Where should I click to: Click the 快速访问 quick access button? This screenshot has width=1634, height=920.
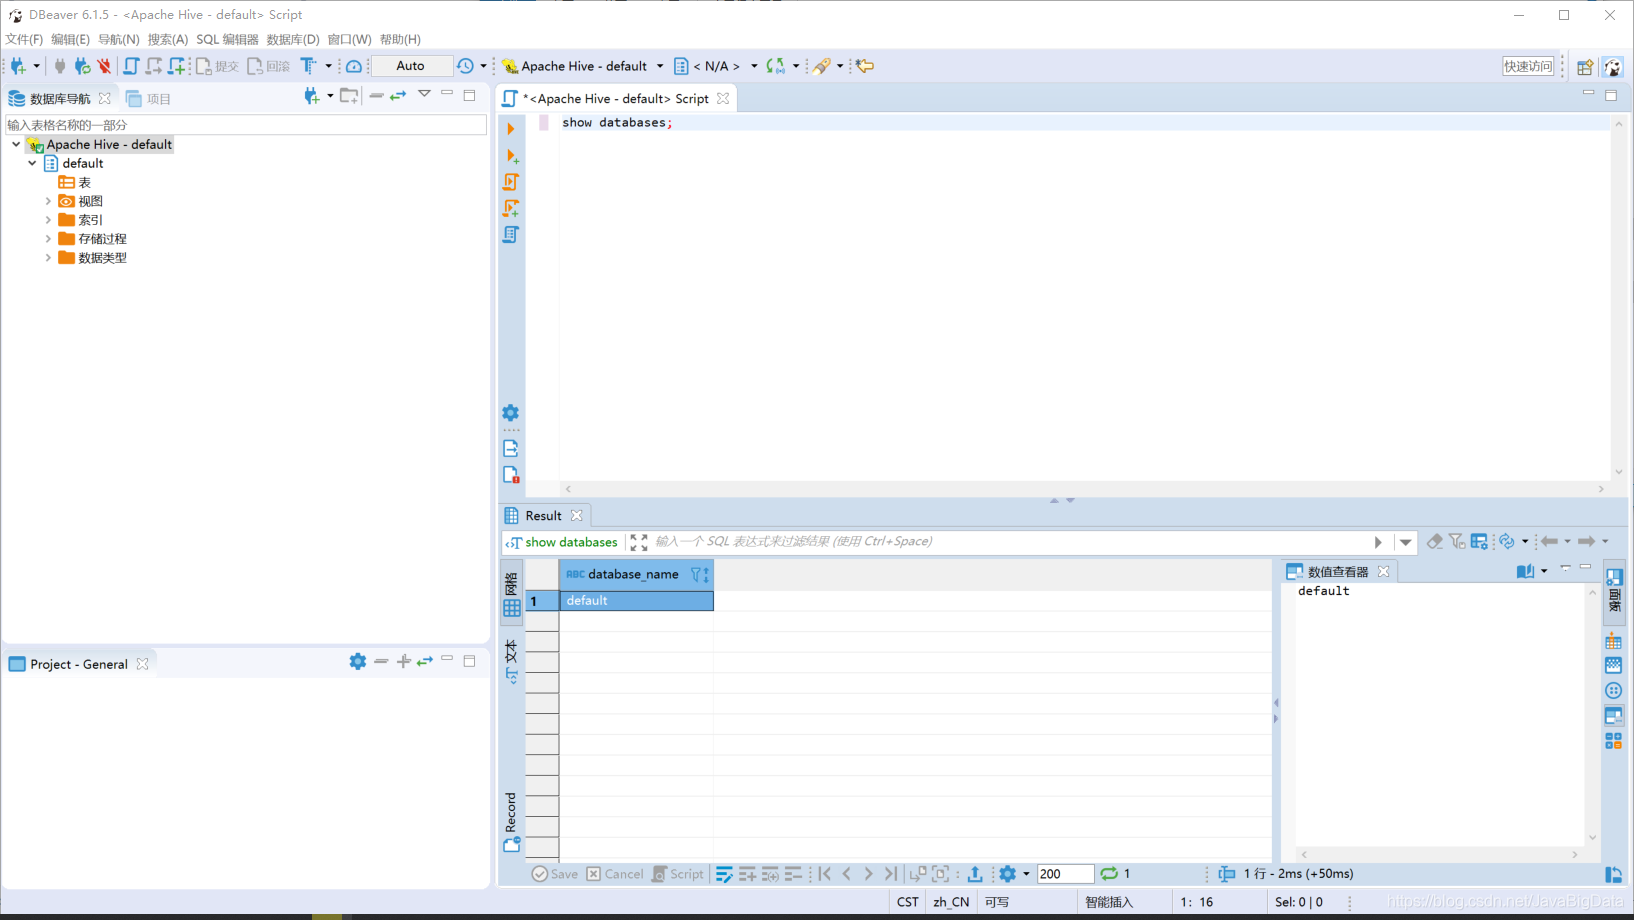coord(1528,66)
